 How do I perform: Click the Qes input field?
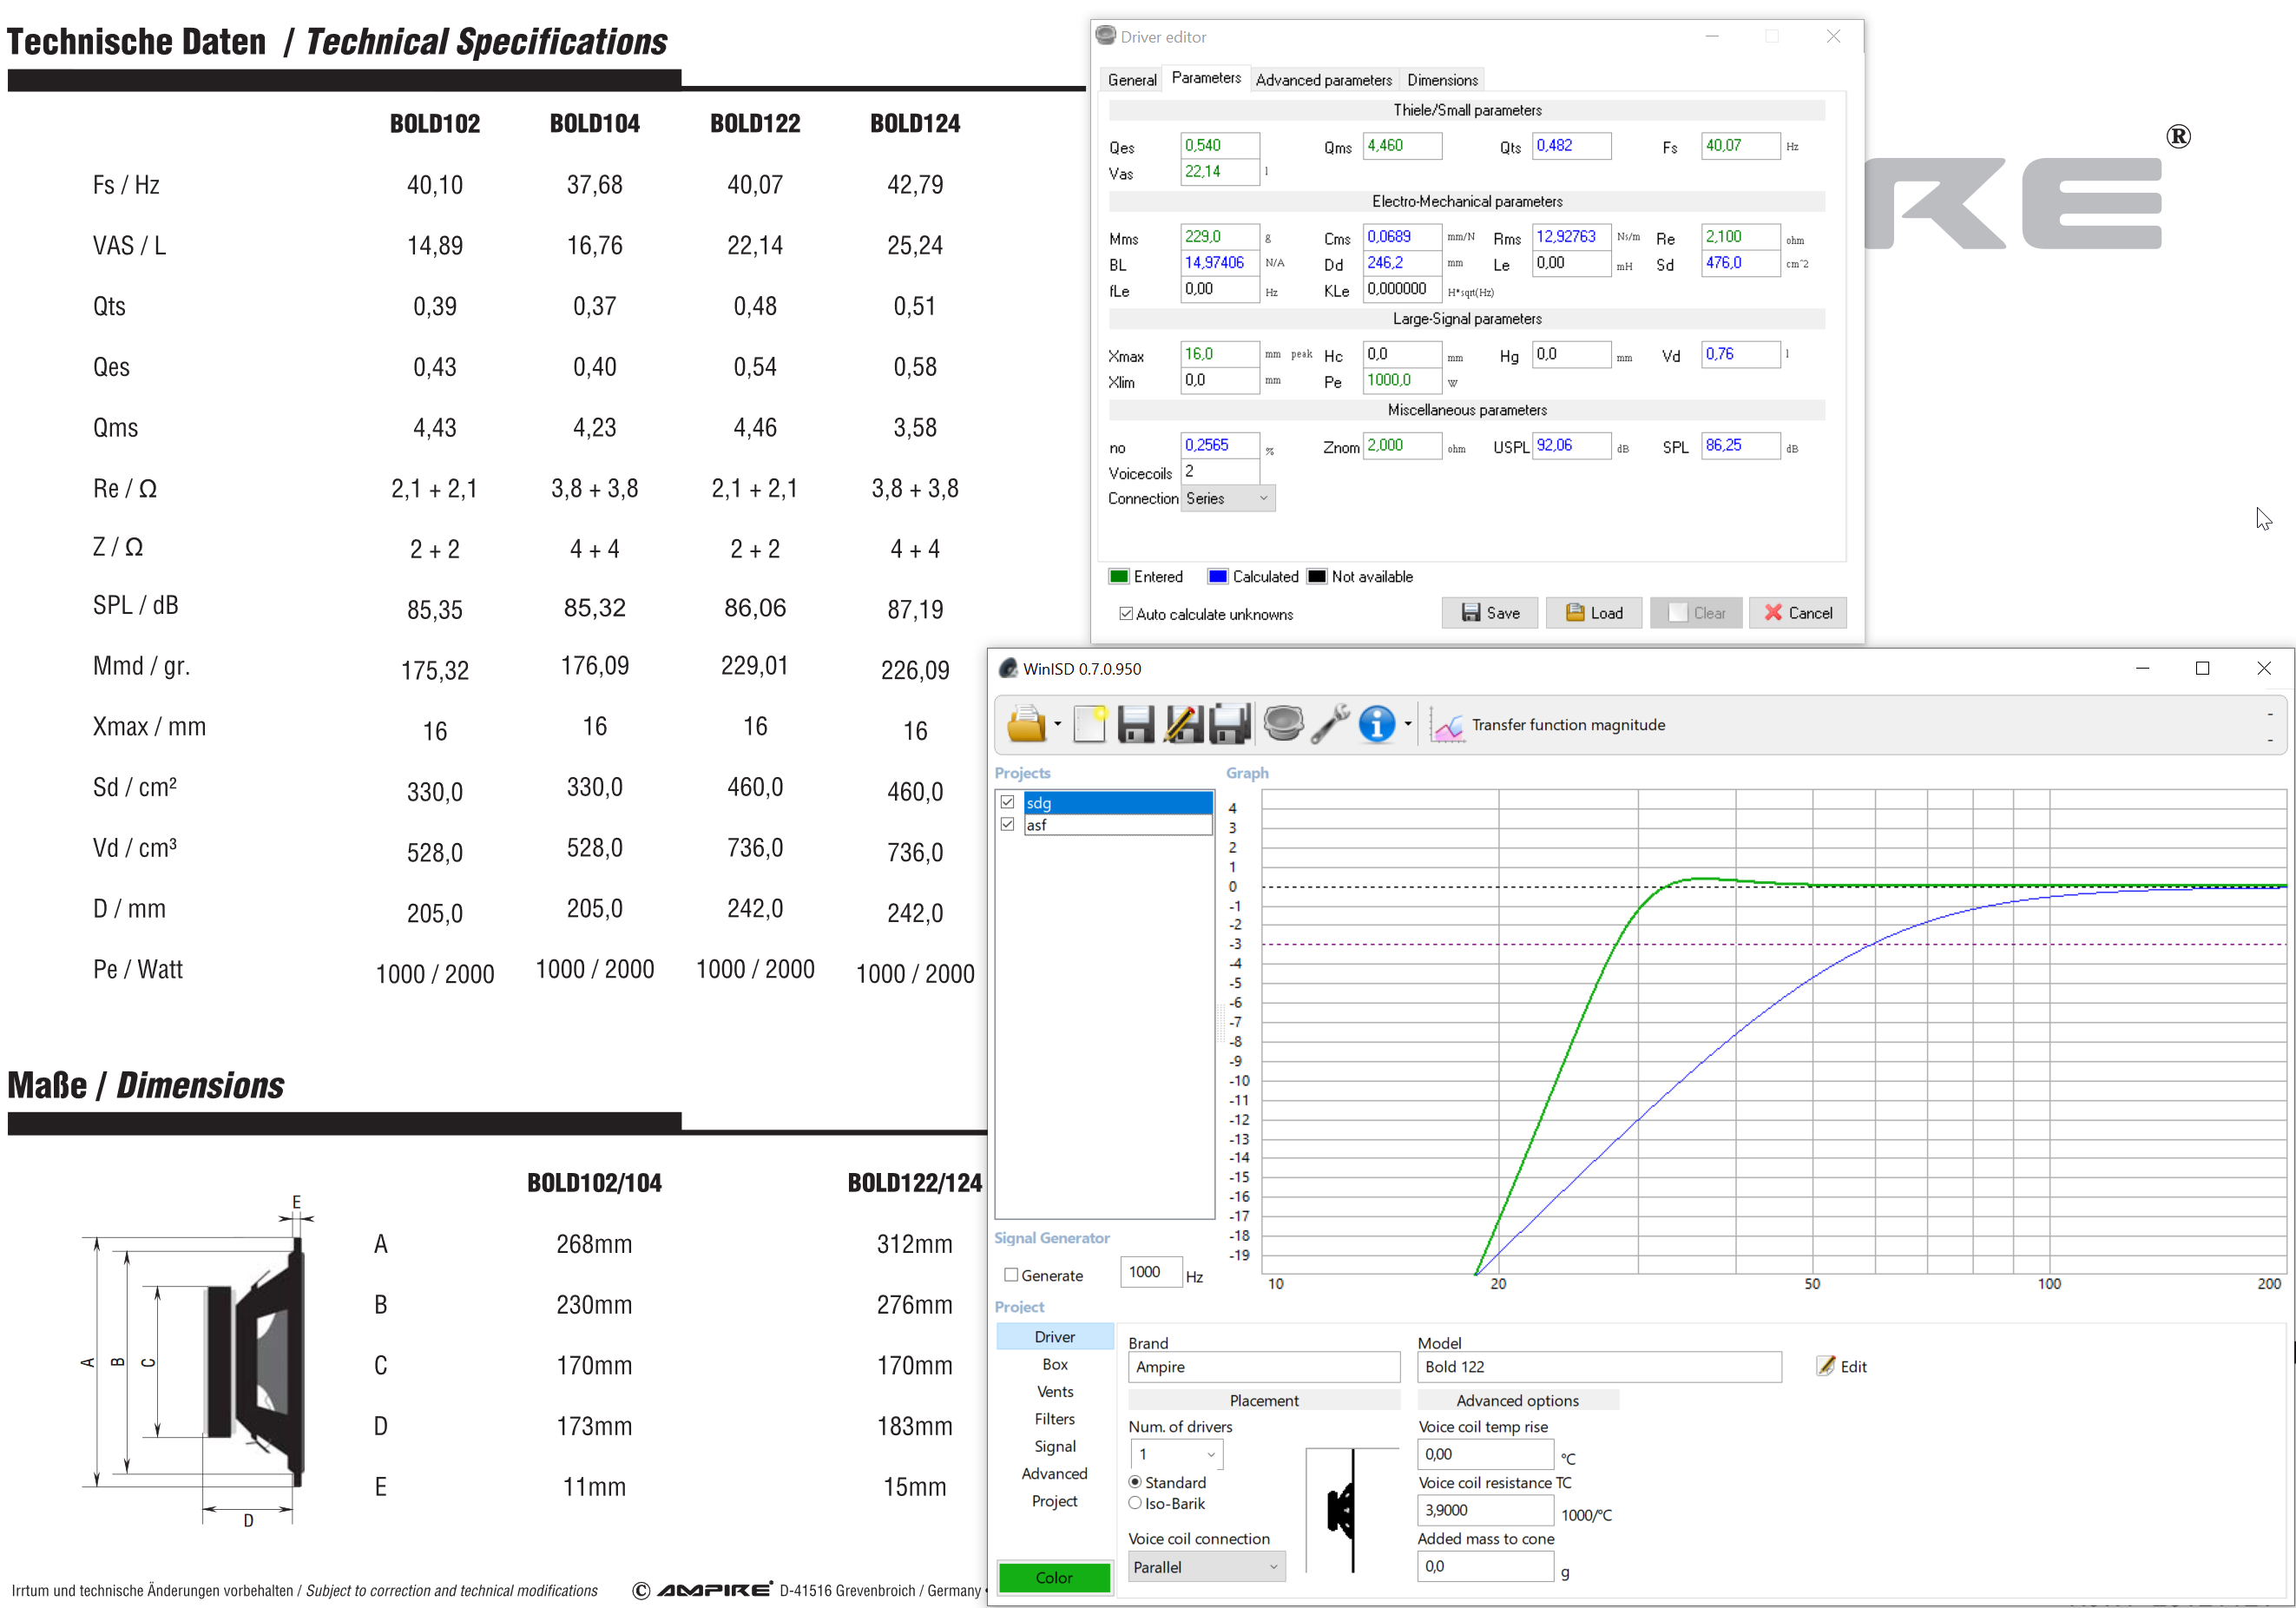(x=1219, y=146)
